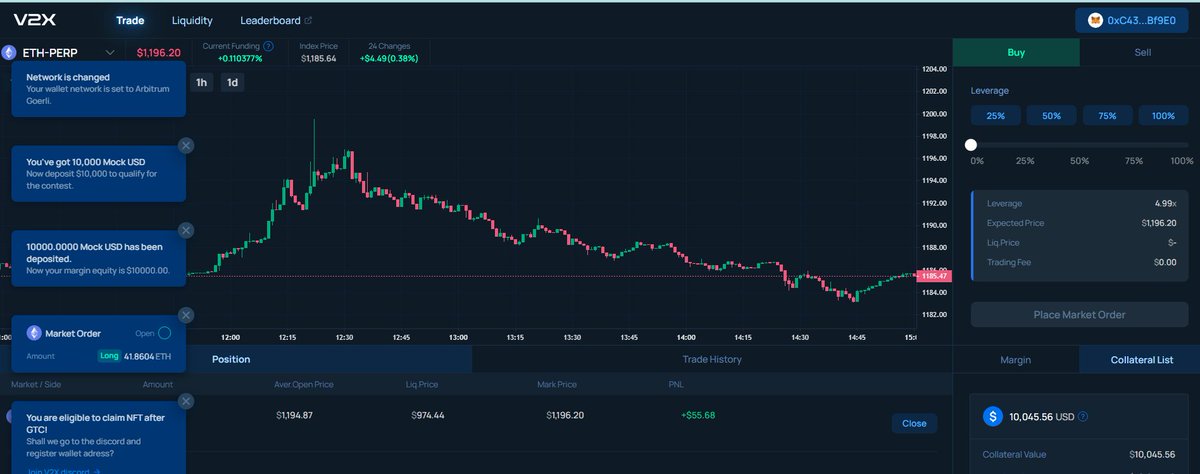Click the PNL value +$55.68
This screenshot has width=1200, height=474.
pyautogui.click(x=698, y=415)
